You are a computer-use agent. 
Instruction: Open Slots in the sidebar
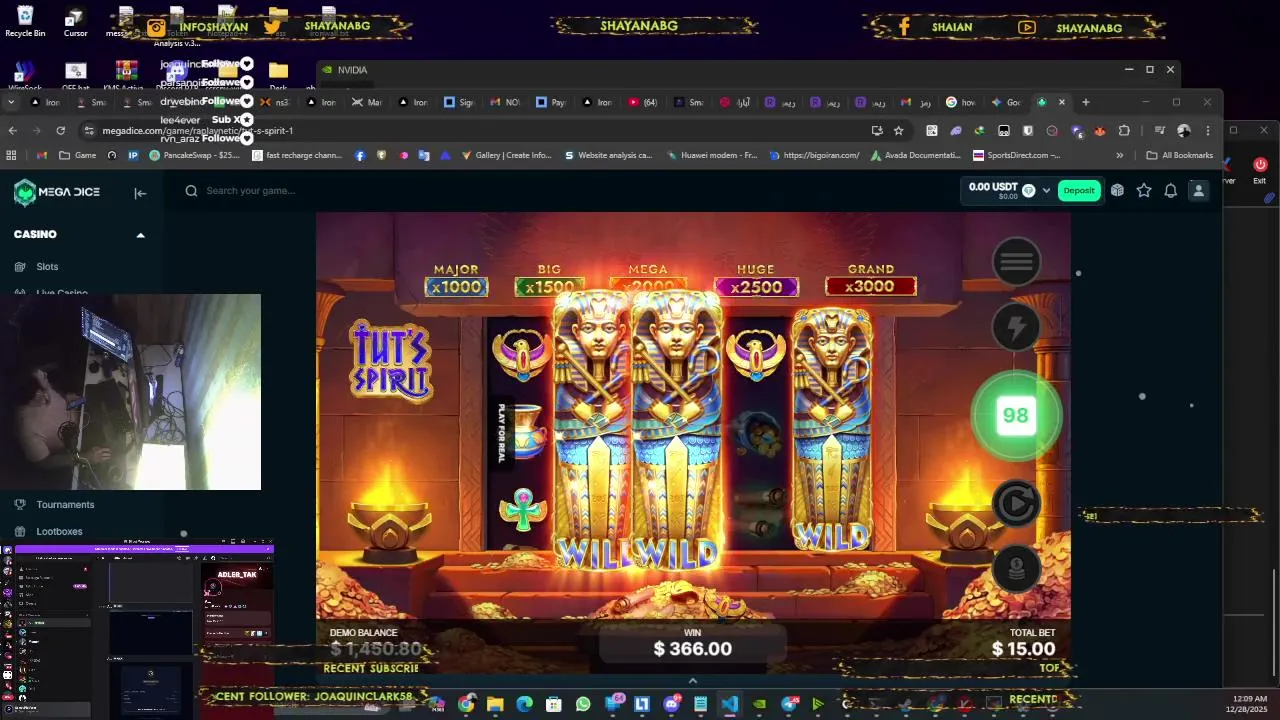[47, 267]
